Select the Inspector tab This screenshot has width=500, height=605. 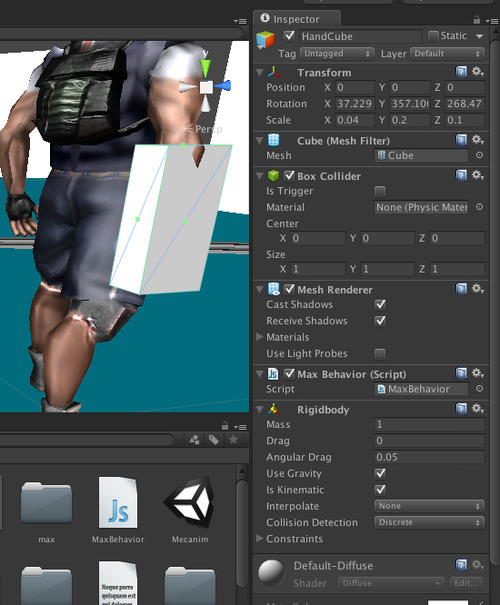tap(296, 19)
